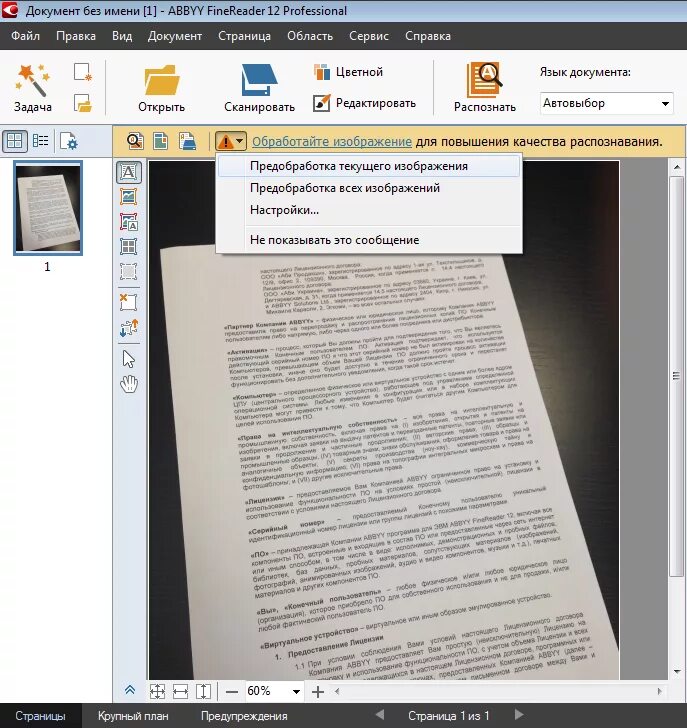Select page 1 thumbnail

48,208
